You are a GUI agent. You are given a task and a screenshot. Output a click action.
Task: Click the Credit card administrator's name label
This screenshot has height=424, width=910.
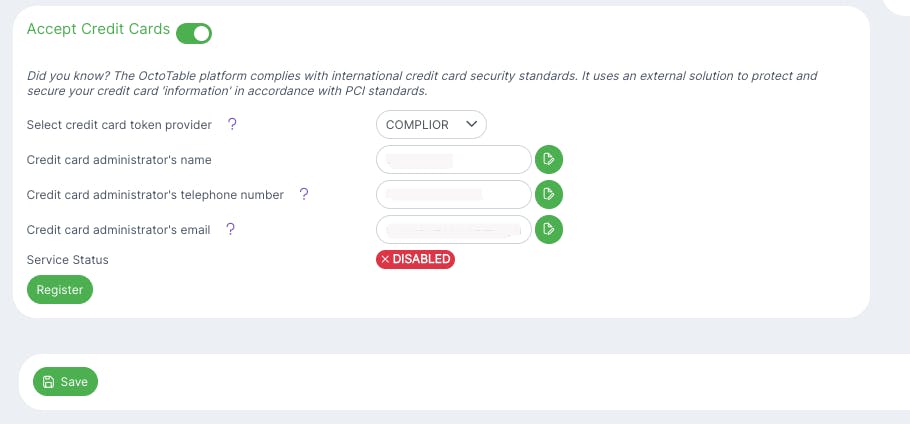point(119,160)
